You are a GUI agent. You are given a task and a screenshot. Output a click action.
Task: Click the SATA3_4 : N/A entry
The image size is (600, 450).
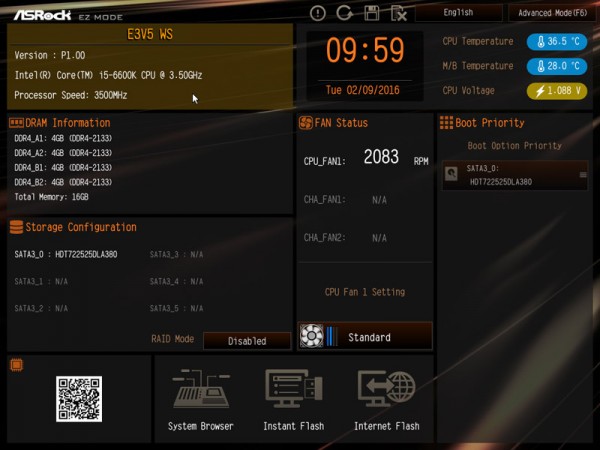[x=176, y=282]
